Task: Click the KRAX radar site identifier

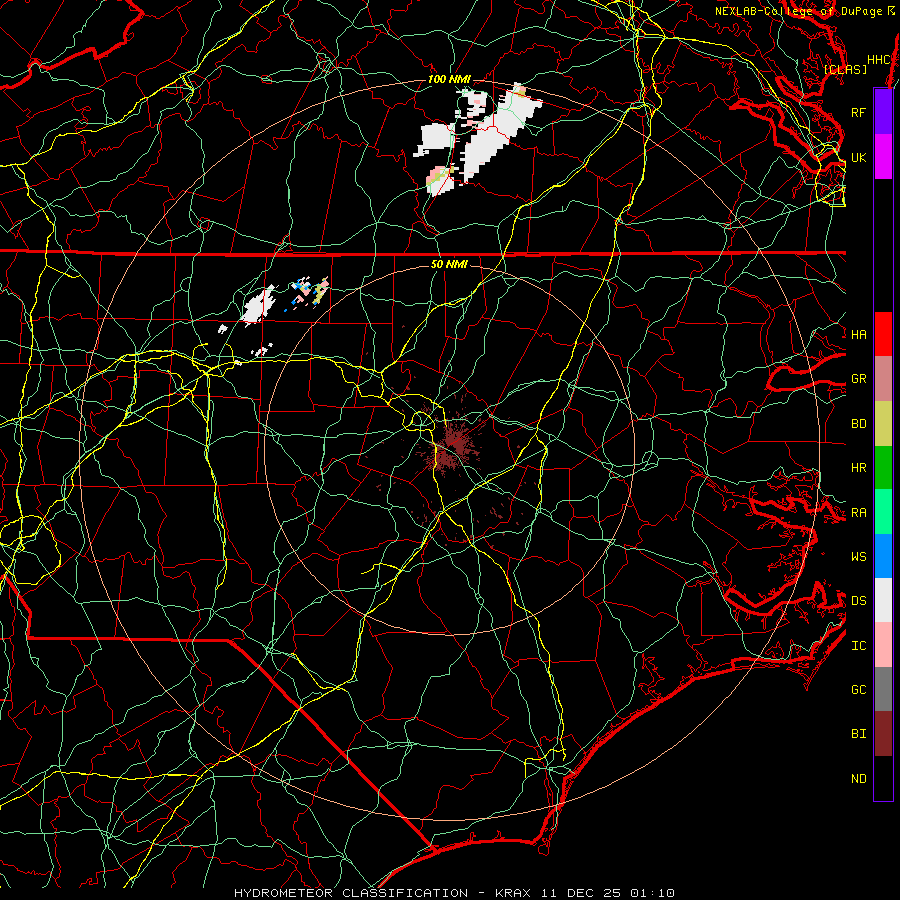Action: (513, 893)
